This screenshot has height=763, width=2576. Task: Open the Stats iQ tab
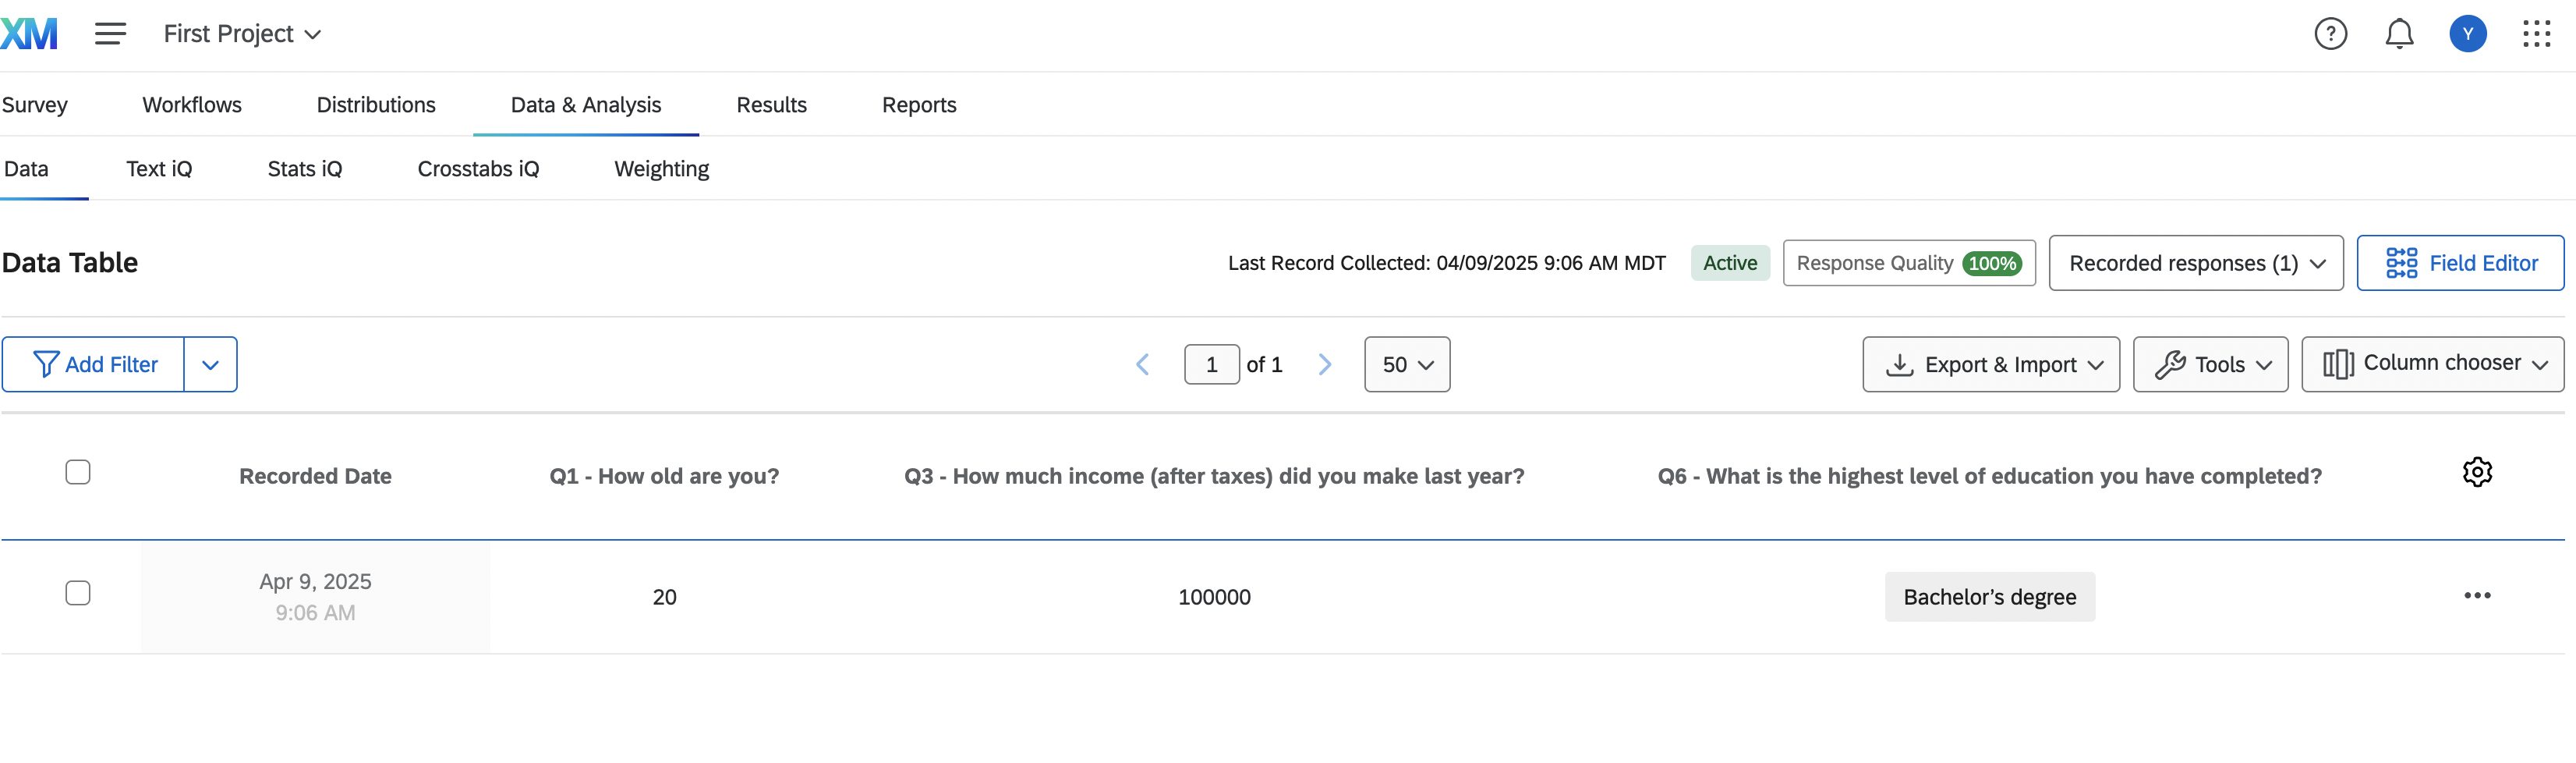tap(305, 169)
